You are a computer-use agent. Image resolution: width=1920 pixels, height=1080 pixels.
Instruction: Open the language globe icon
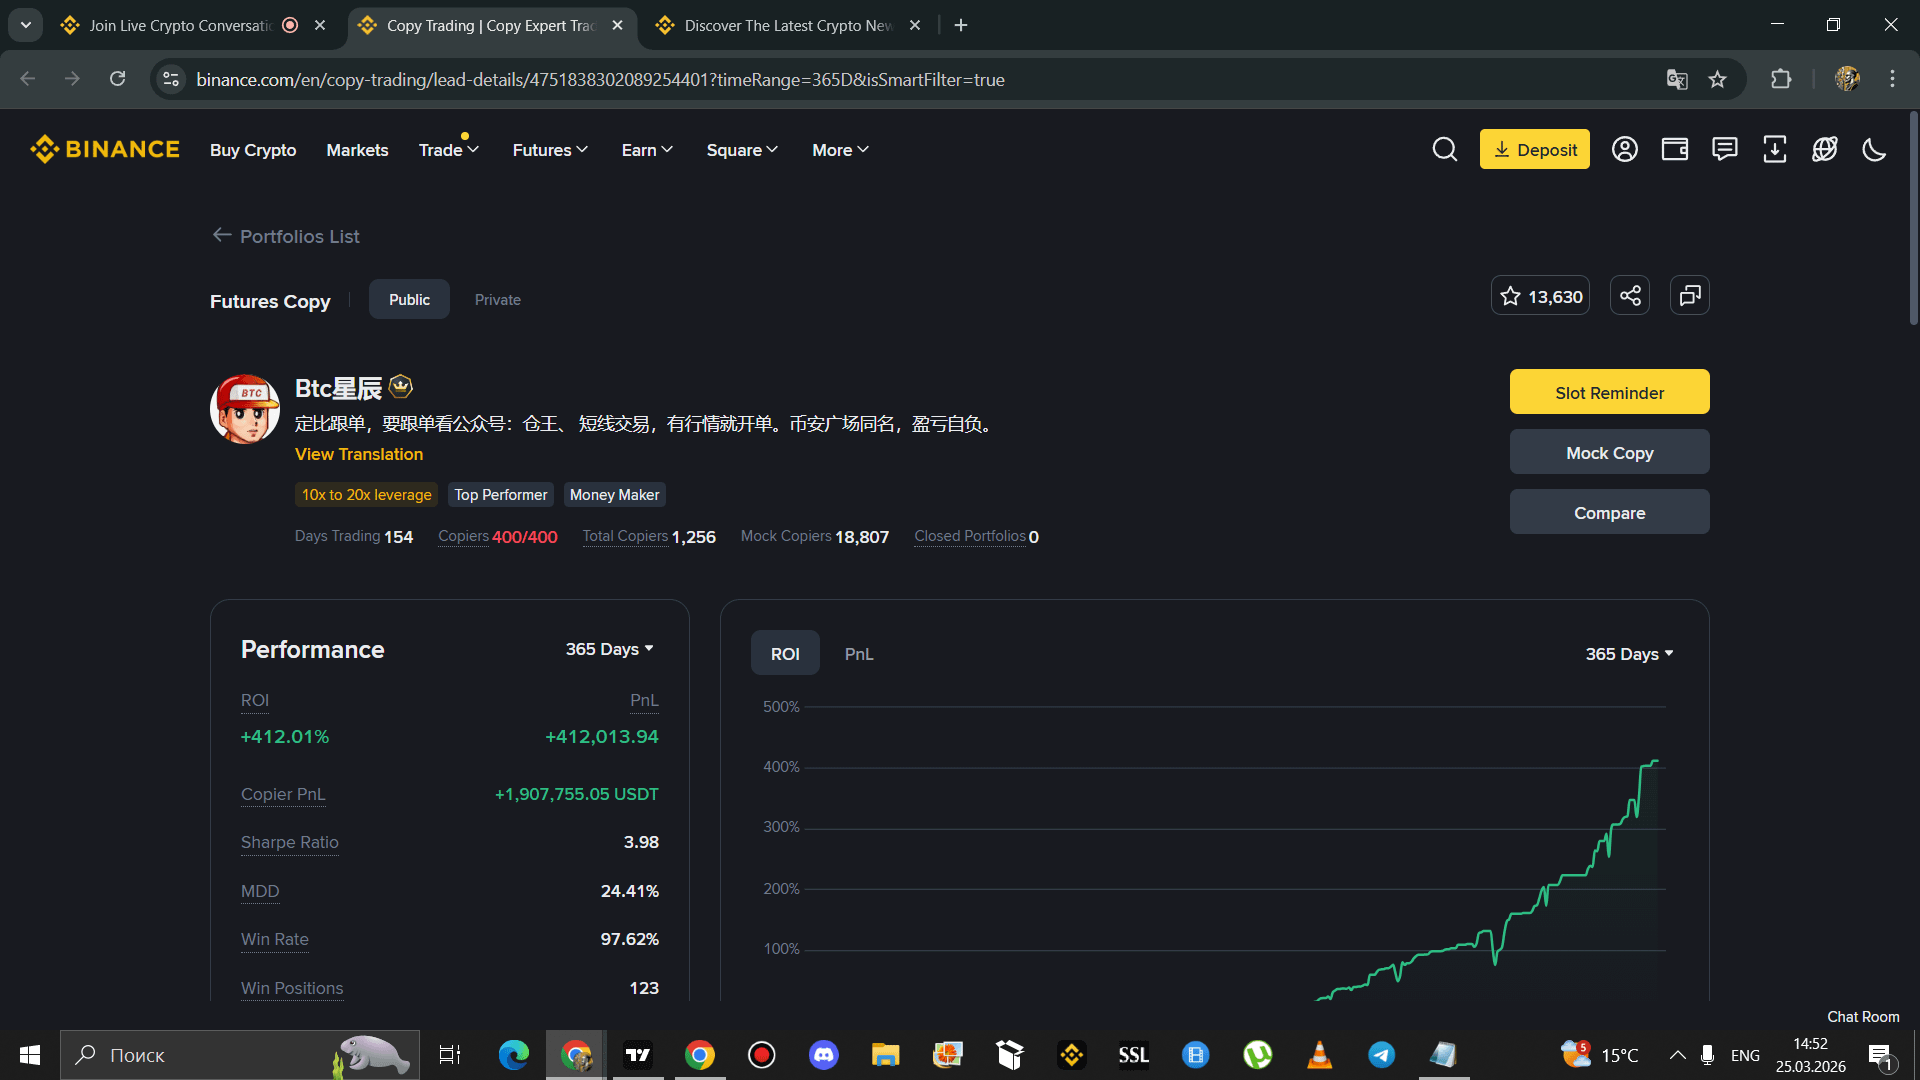[1824, 149]
